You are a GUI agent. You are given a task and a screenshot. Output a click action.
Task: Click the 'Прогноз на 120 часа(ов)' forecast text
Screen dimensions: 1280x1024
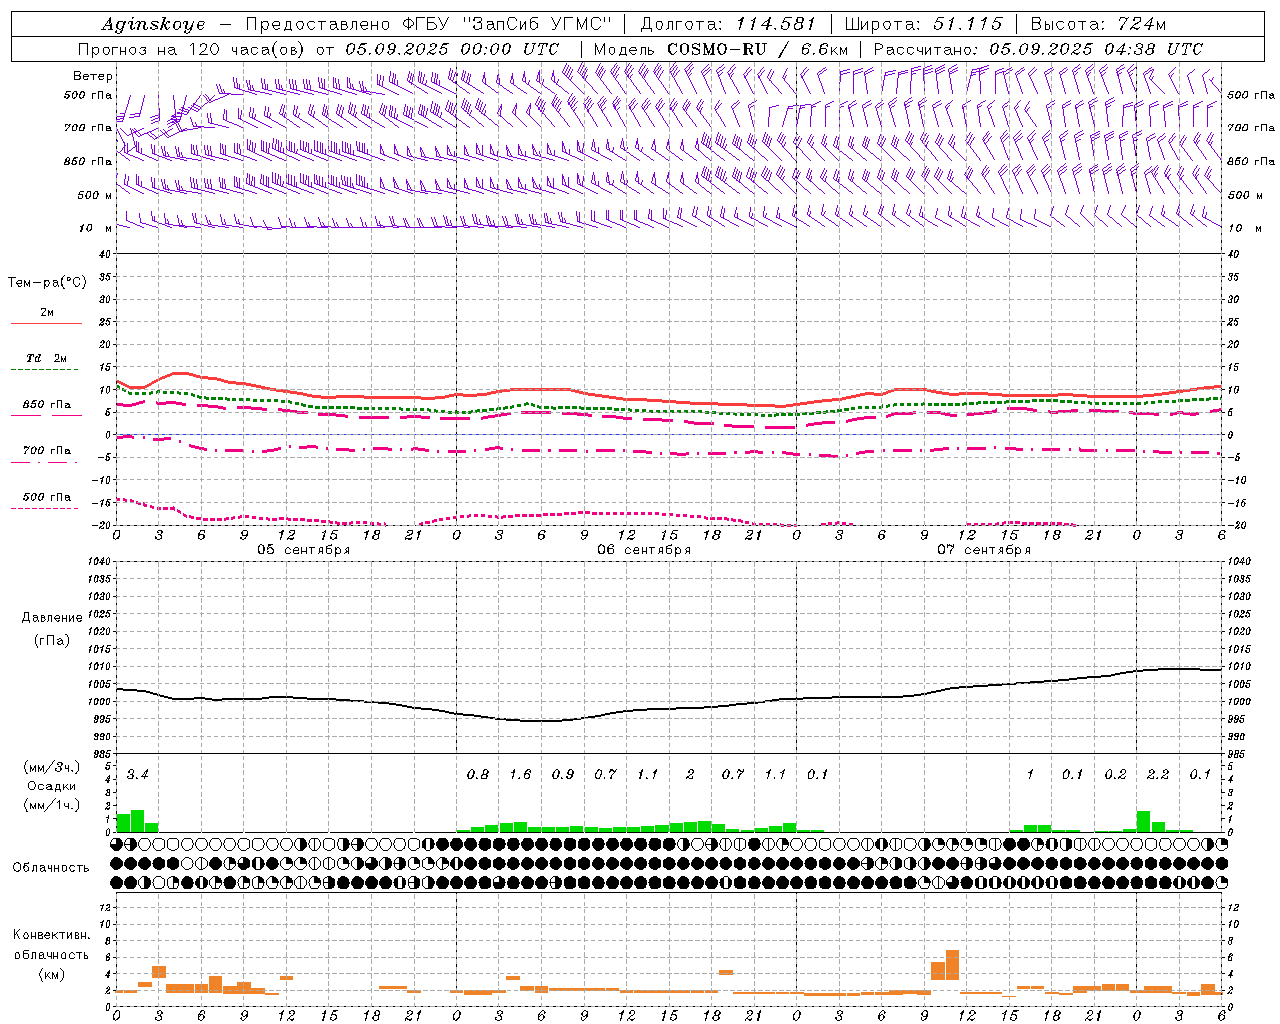(192, 49)
